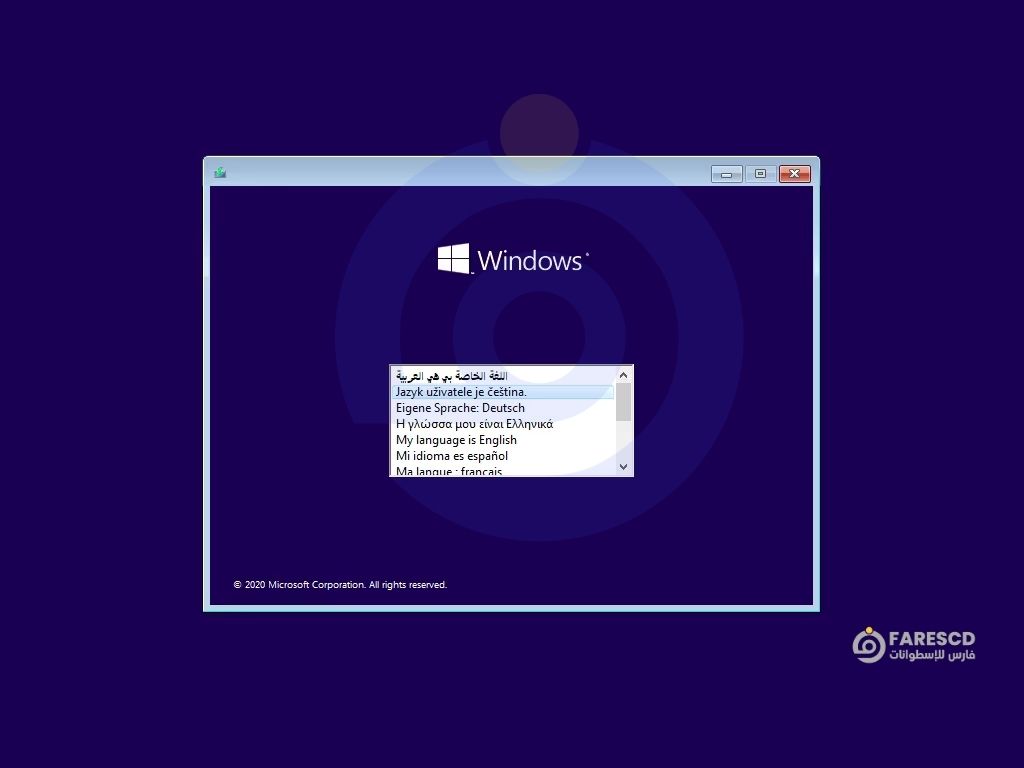Select the Arabic language entry
The image size is (1024, 768).
click(x=503, y=376)
